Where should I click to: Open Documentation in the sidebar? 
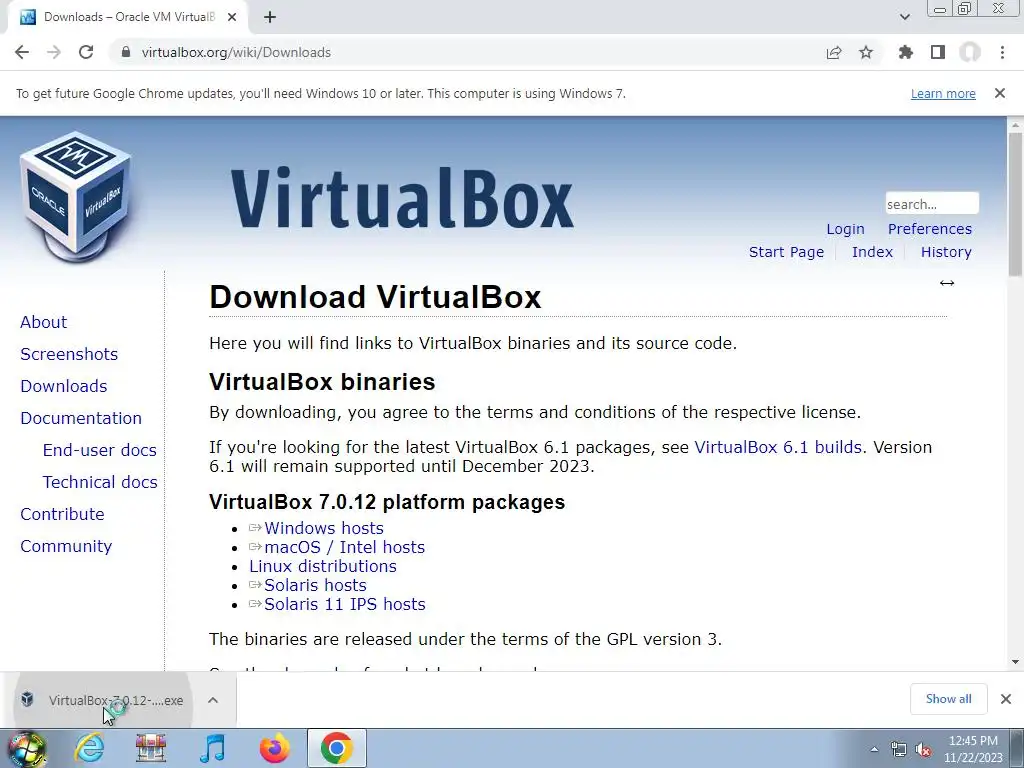81,418
